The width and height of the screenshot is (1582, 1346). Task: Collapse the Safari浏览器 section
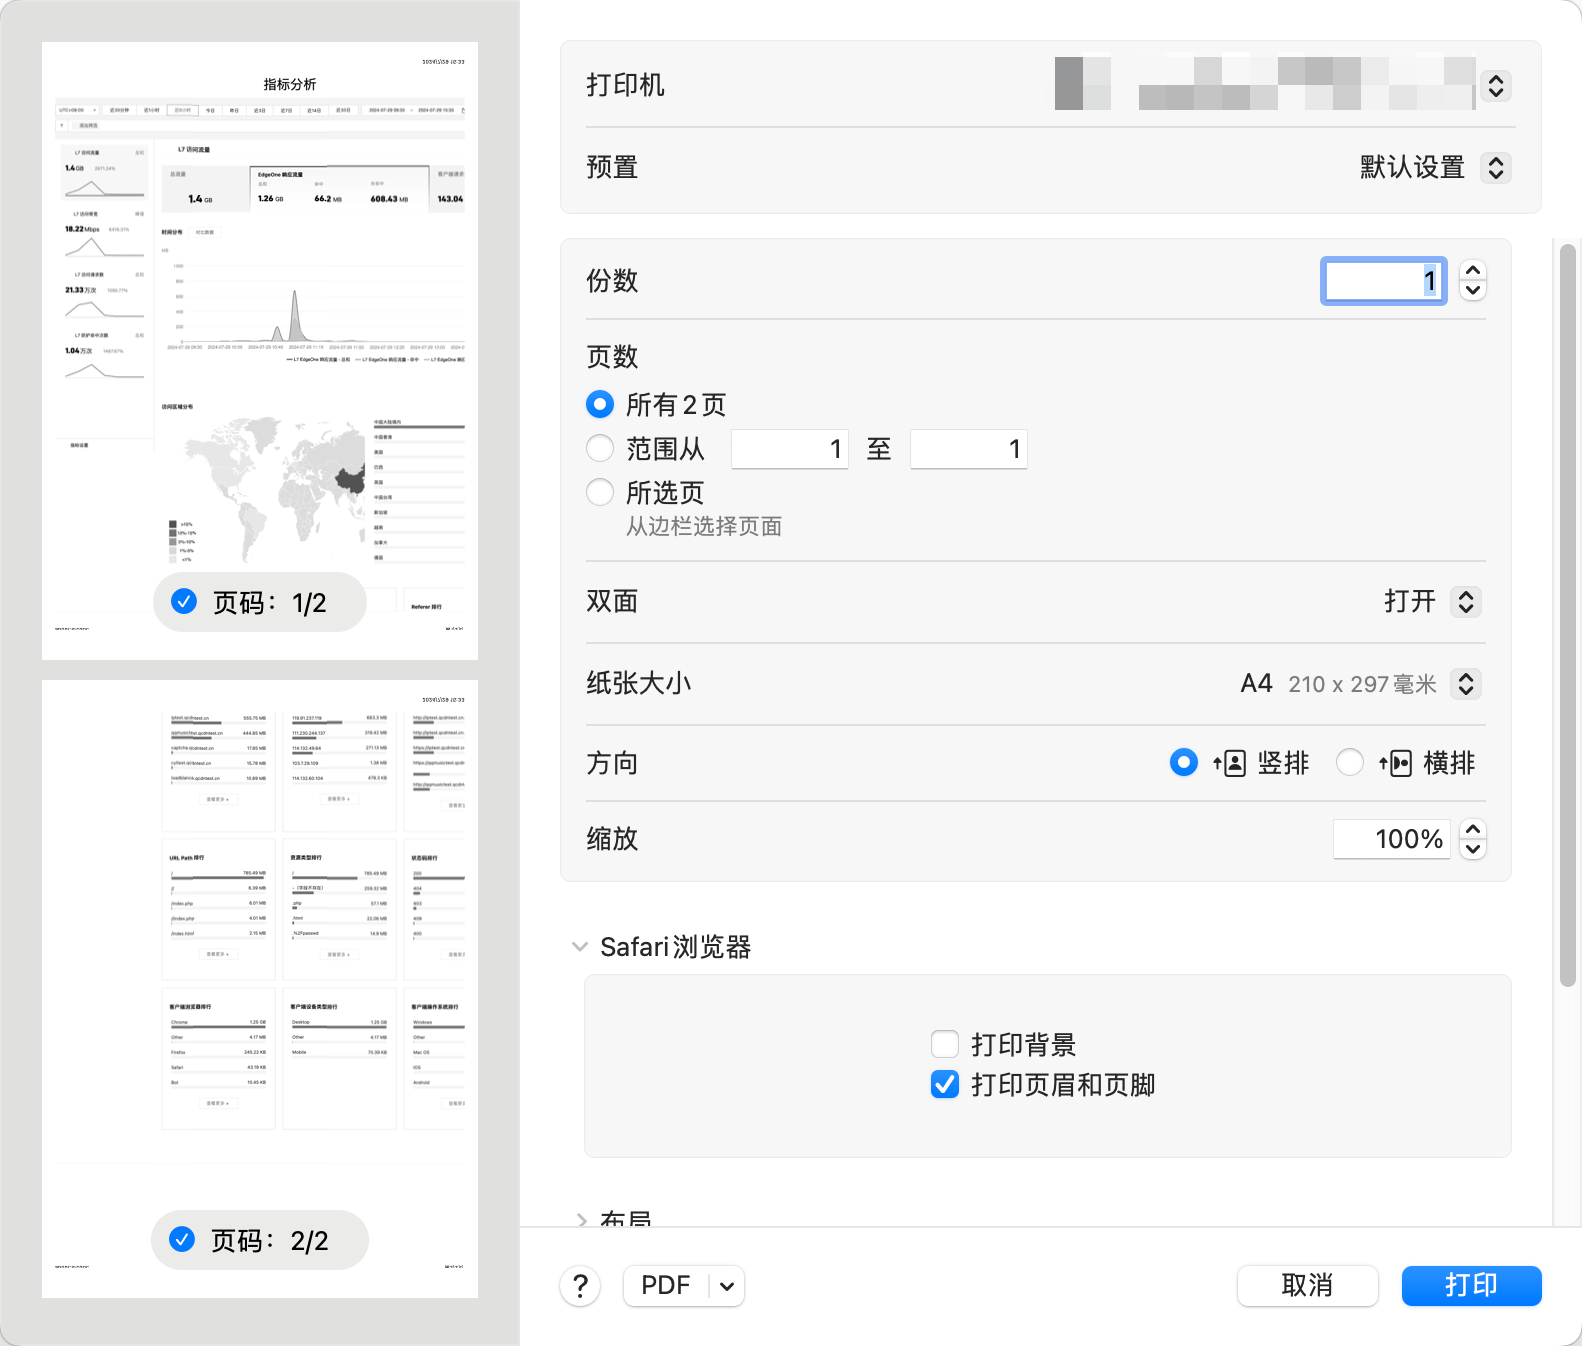[x=580, y=947]
